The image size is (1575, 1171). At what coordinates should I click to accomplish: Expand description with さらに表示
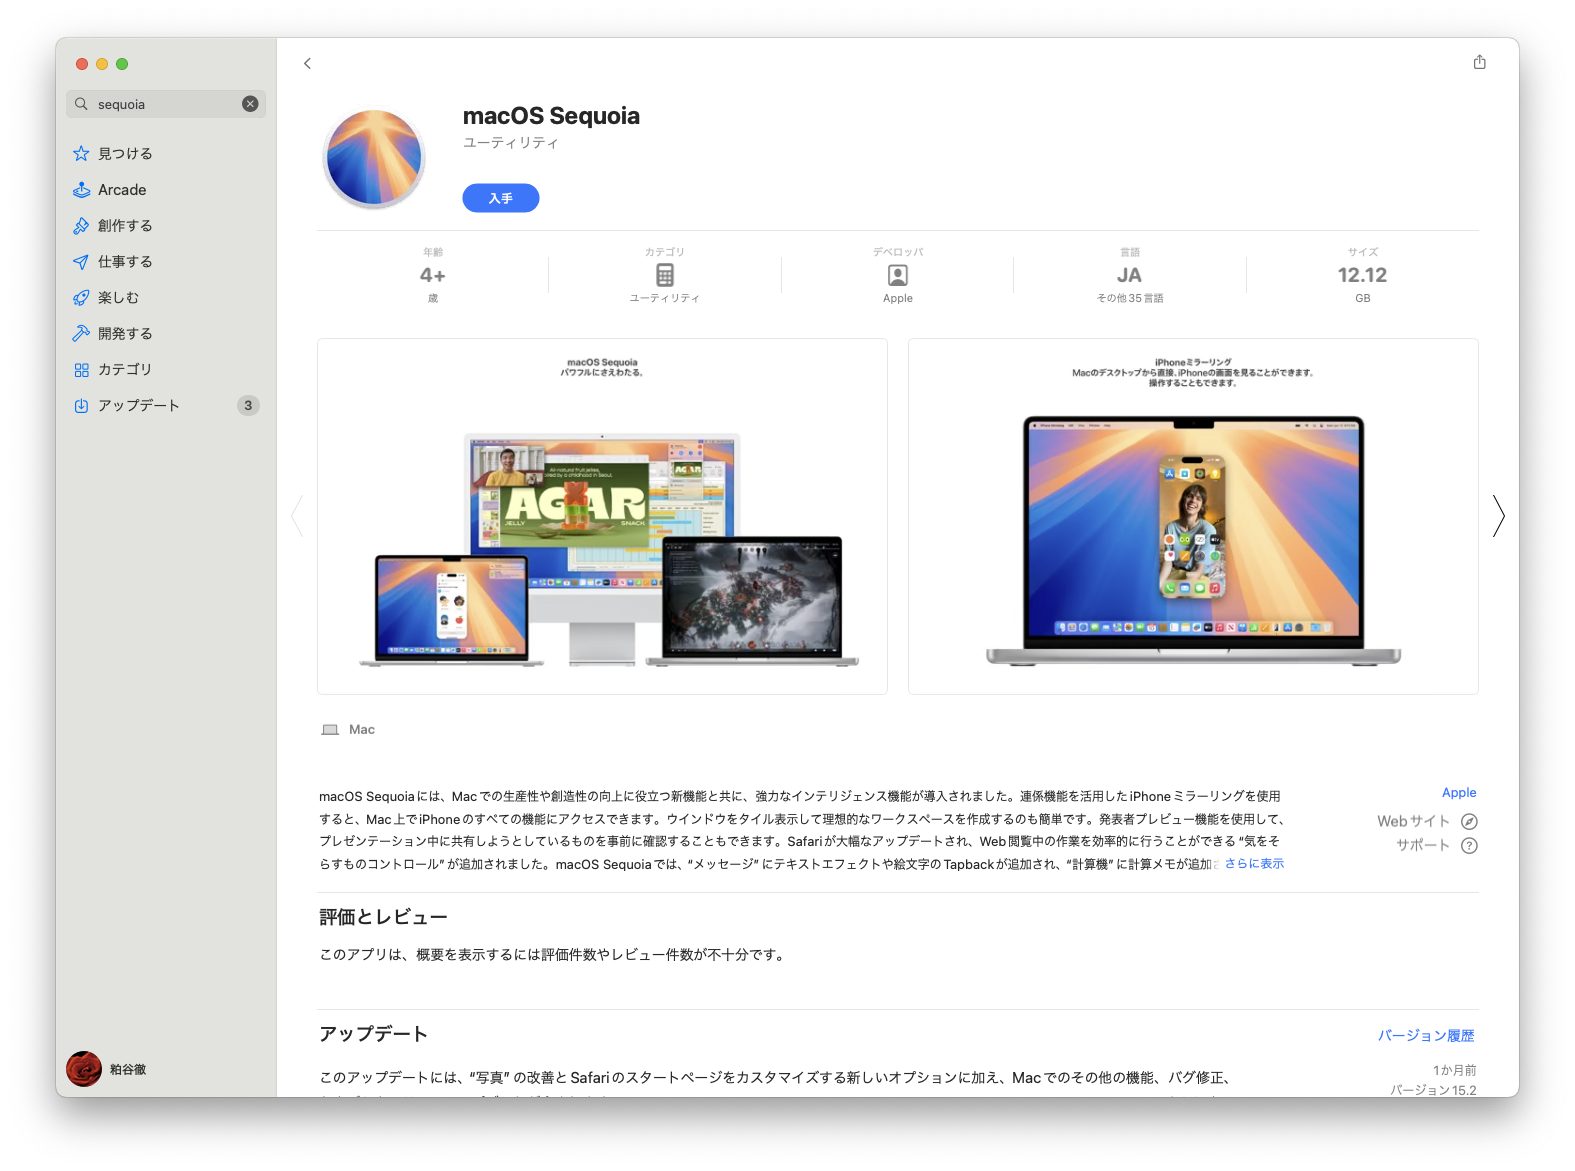tap(1254, 863)
